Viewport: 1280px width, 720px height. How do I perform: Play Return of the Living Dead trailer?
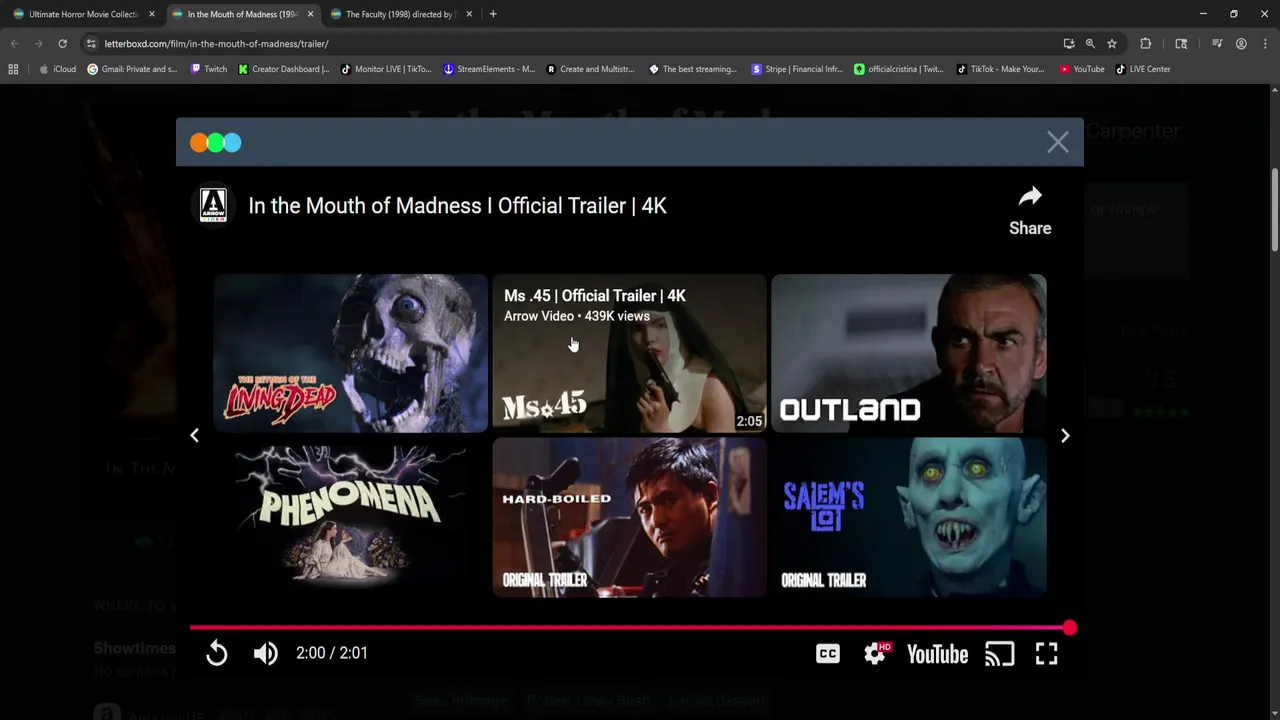tap(350, 353)
